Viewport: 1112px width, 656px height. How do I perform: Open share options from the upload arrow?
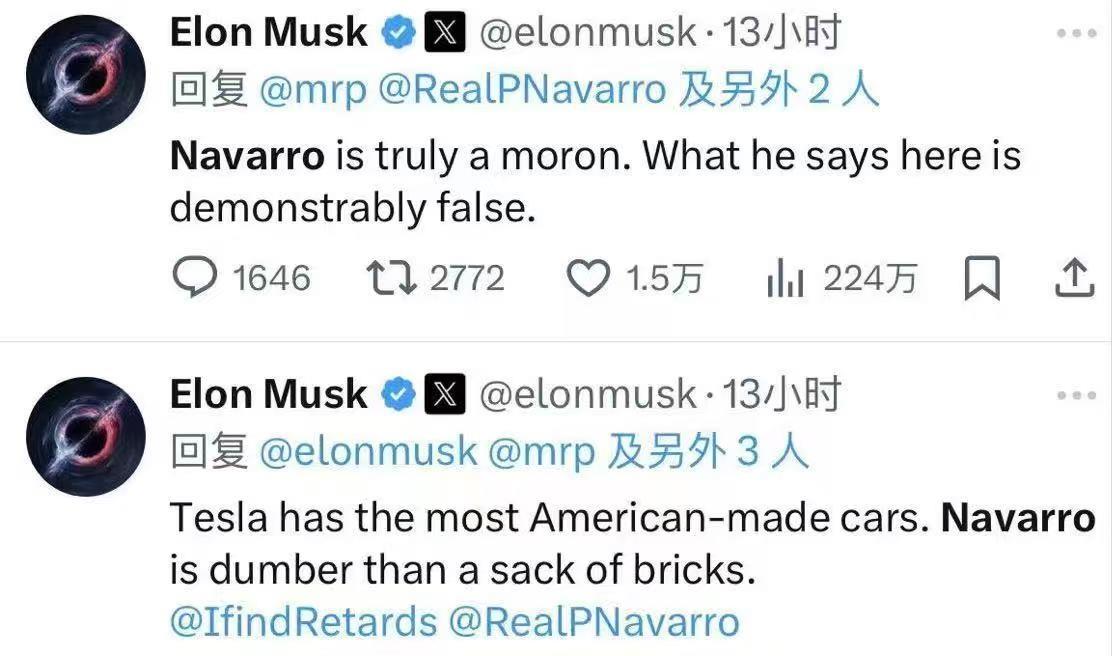(x=1075, y=278)
